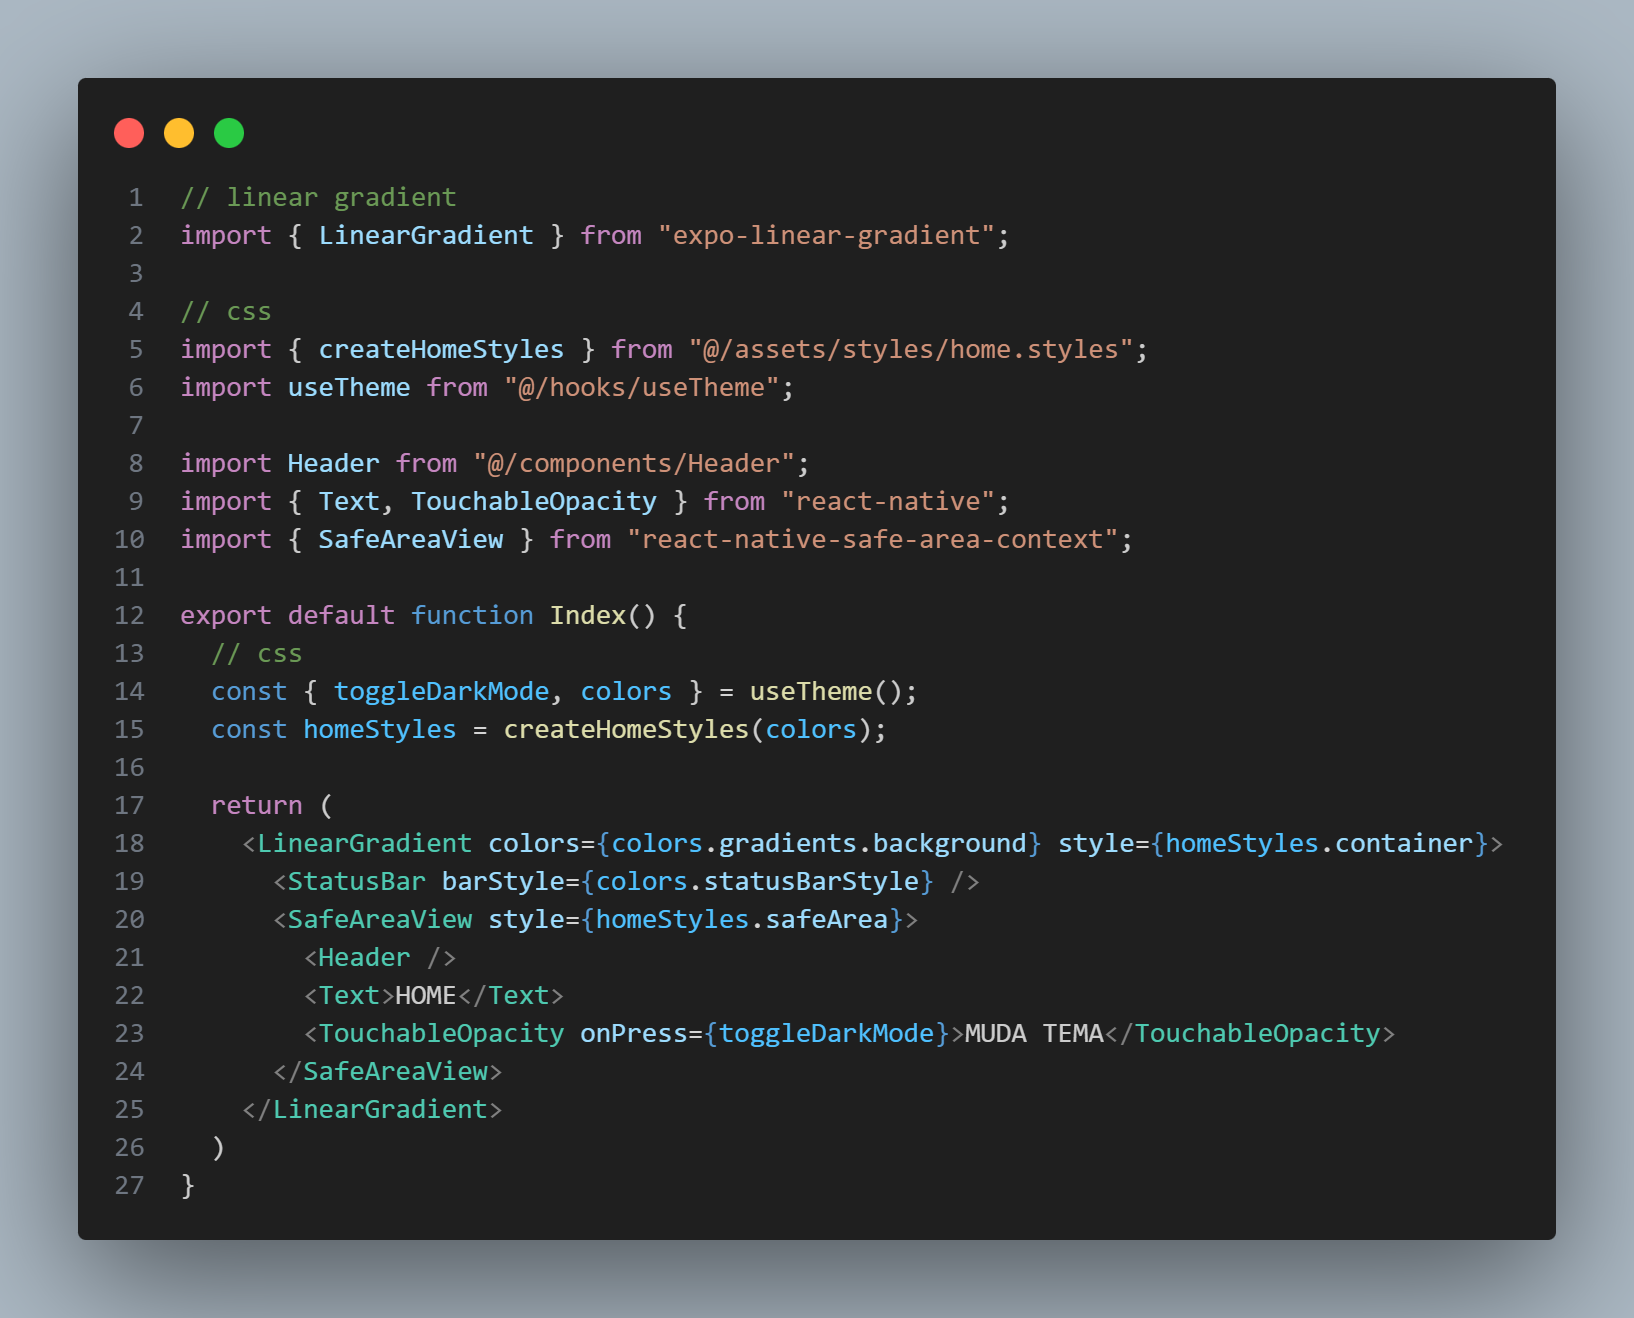Click the createHomeStyles import name on line 5
This screenshot has height=1318, width=1634.
441,349
